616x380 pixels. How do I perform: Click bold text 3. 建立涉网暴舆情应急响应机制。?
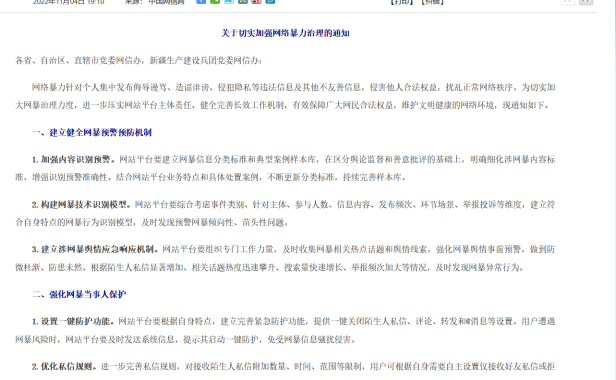tap(95, 249)
